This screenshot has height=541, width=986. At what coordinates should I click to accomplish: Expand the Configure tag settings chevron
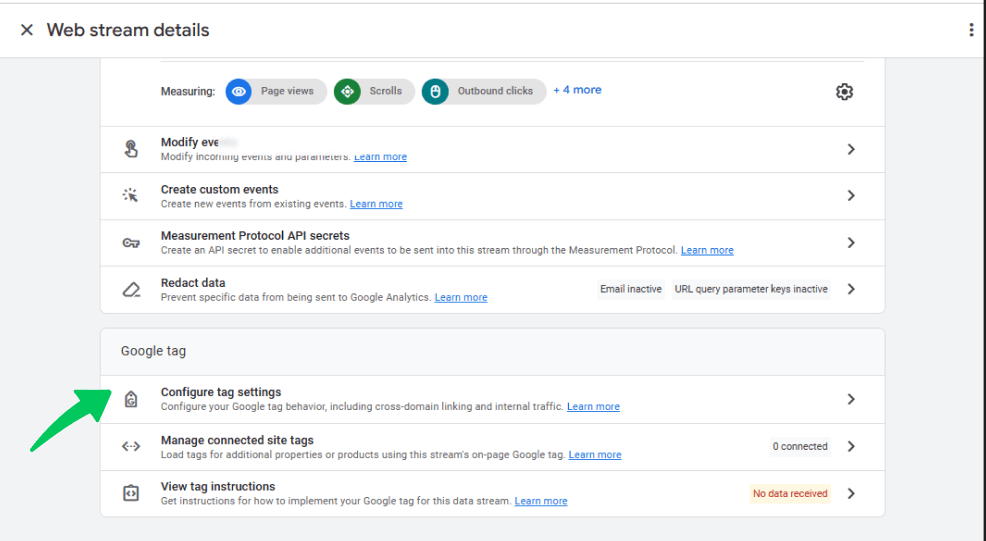(x=851, y=399)
